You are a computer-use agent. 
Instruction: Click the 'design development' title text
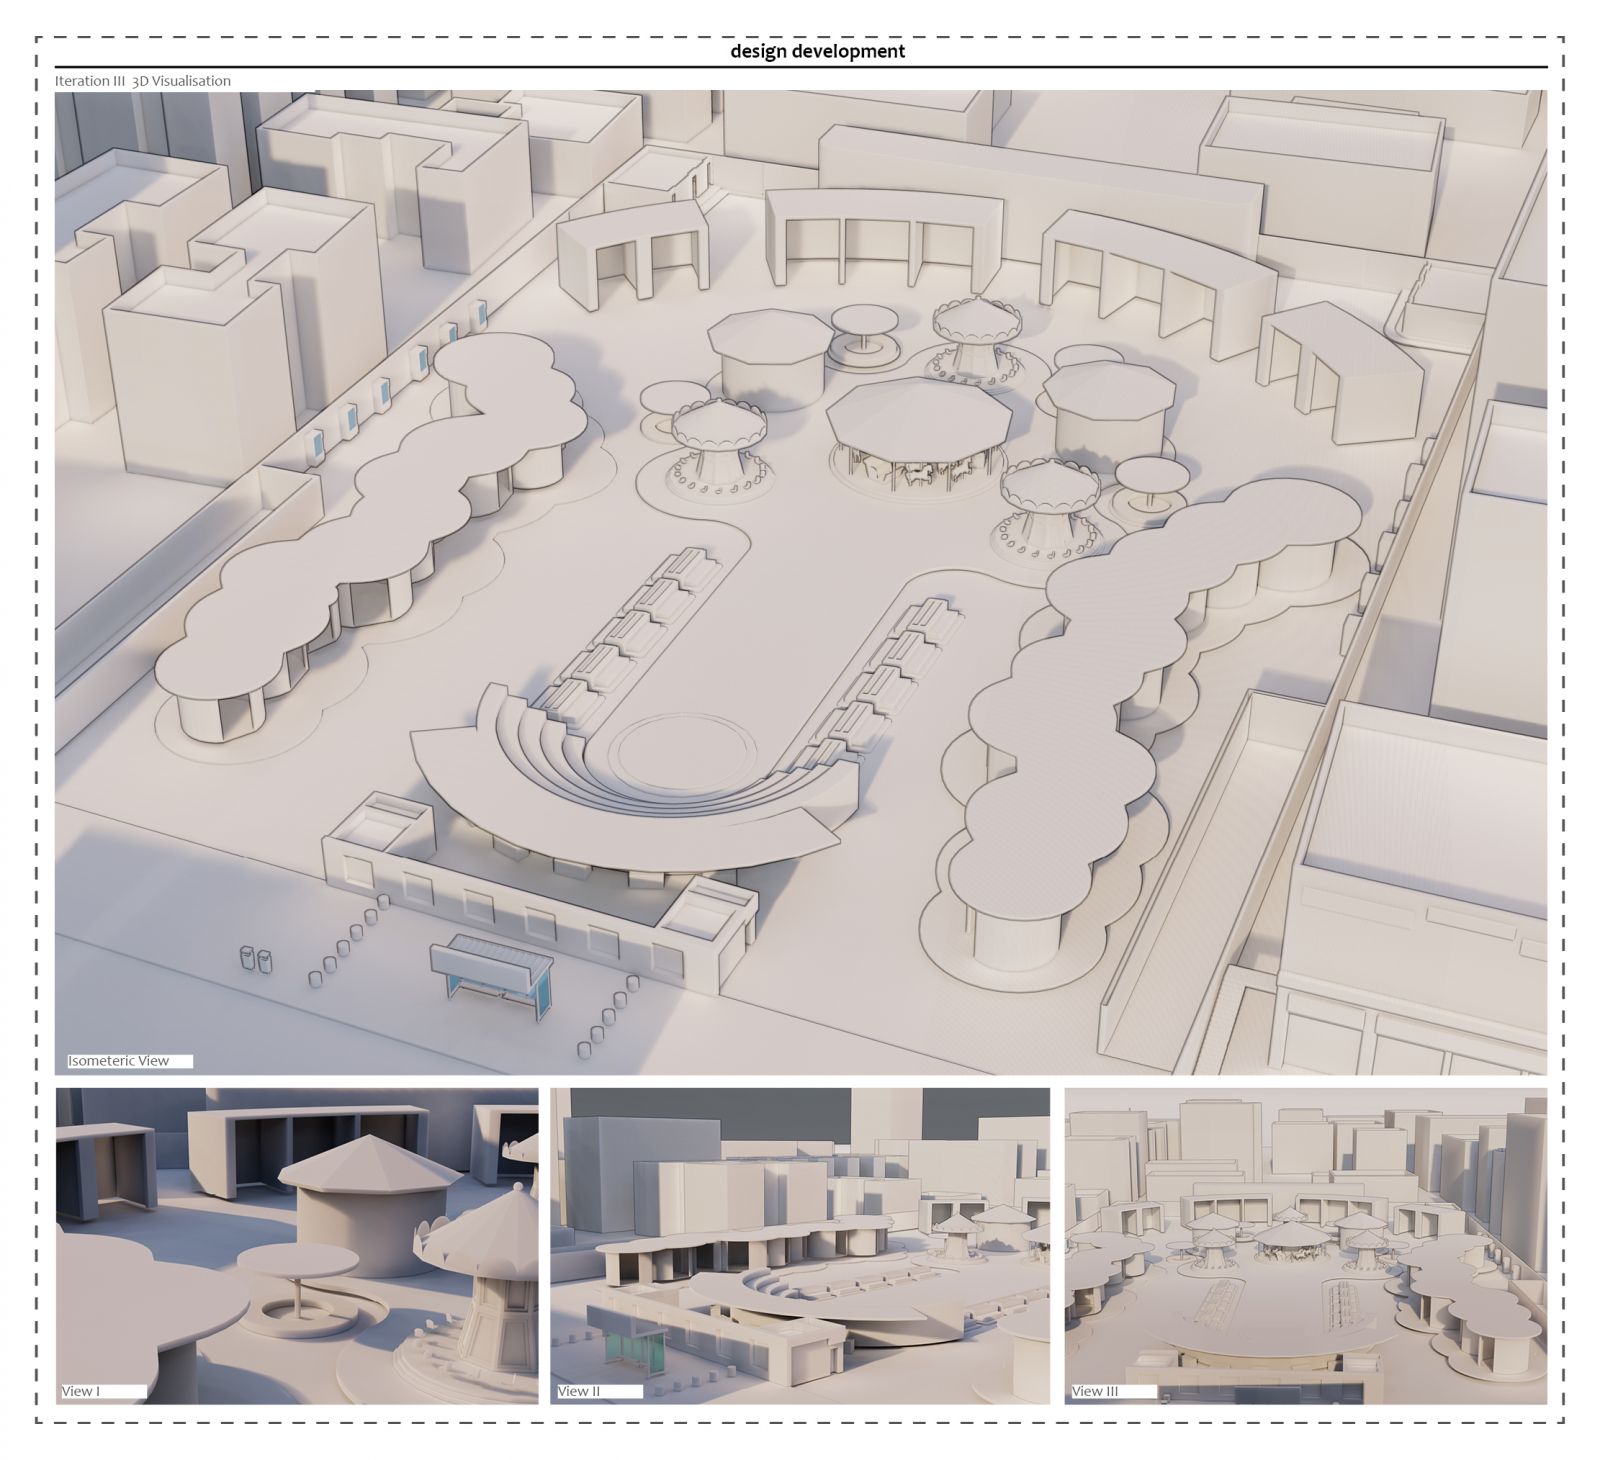817,51
